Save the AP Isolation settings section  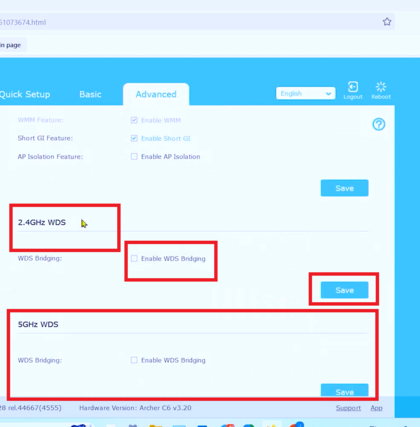[x=344, y=188]
